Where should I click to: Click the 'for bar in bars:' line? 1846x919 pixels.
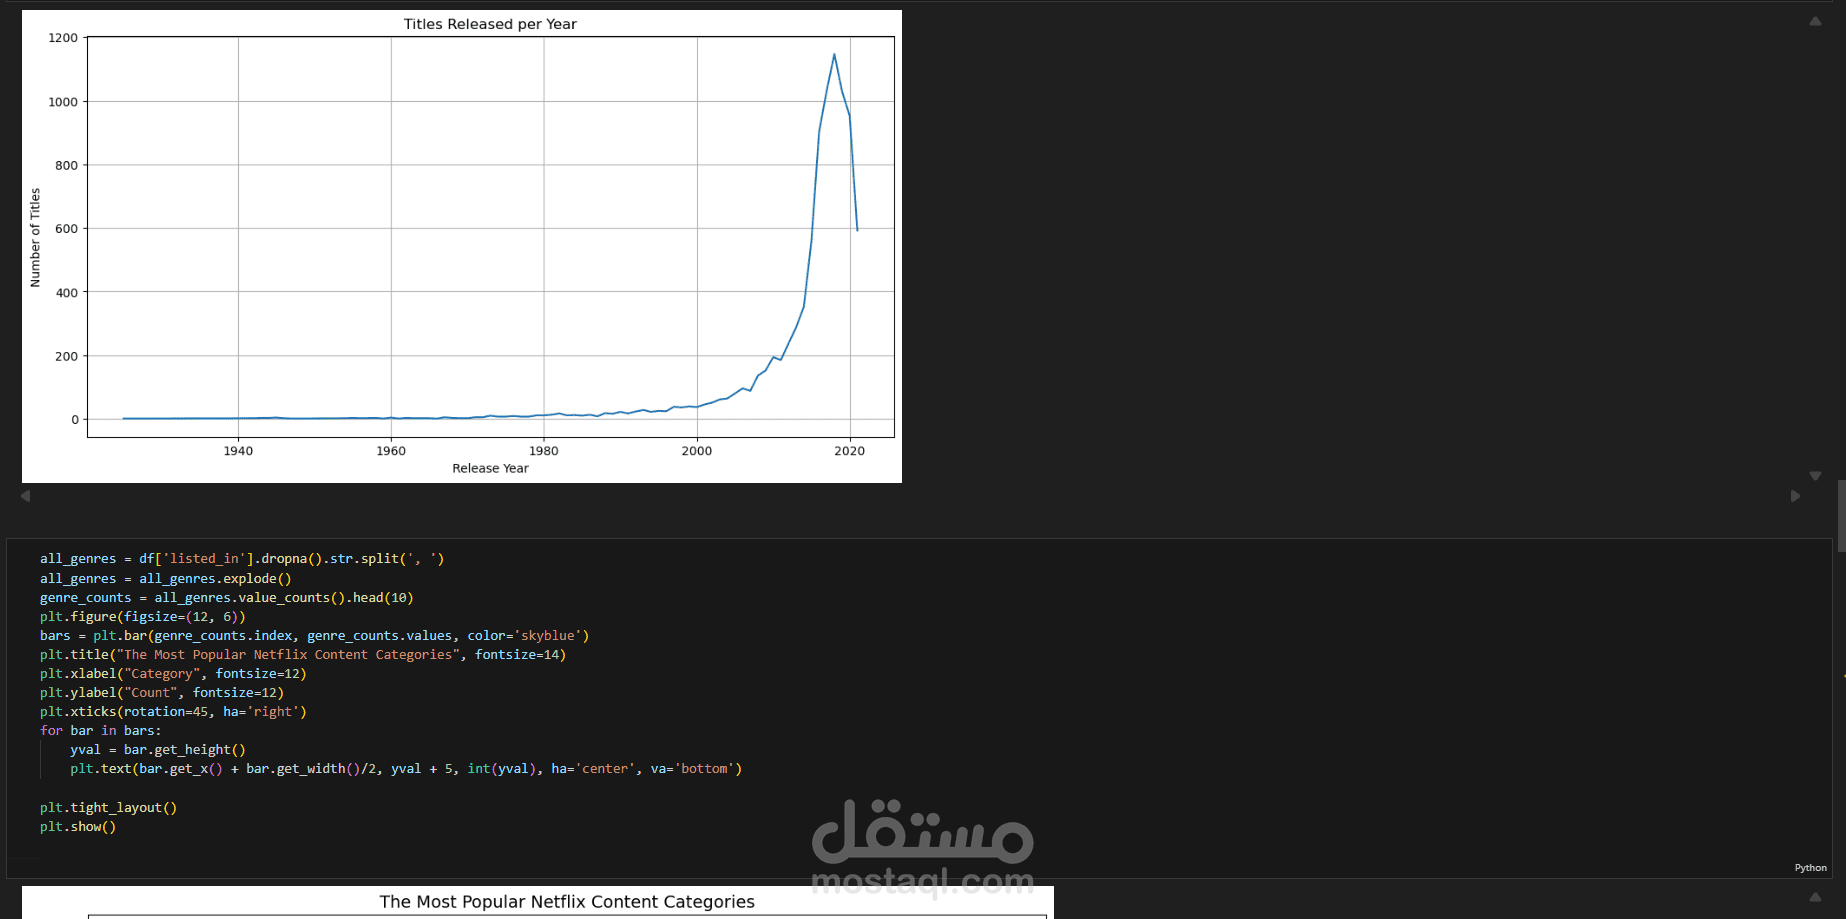tap(101, 731)
